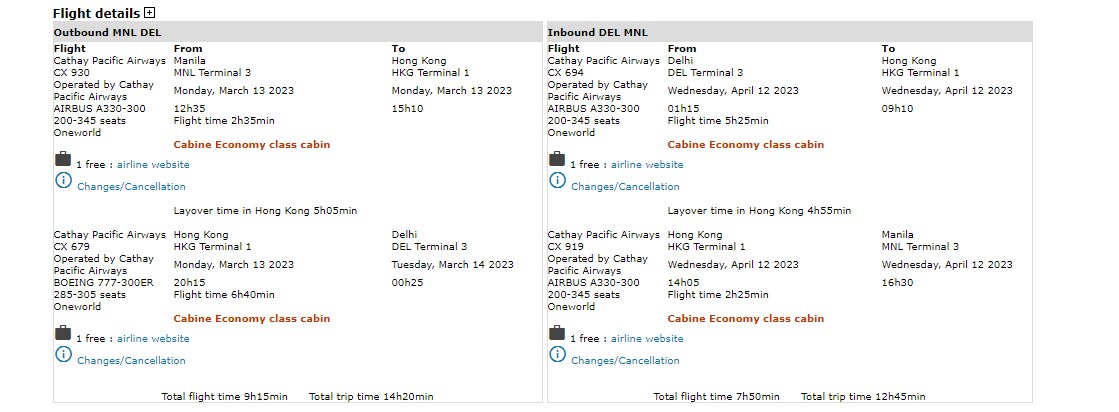The height and width of the screenshot is (412, 1119).
Task: Open airline website link for CX 694
Action: click(x=647, y=165)
